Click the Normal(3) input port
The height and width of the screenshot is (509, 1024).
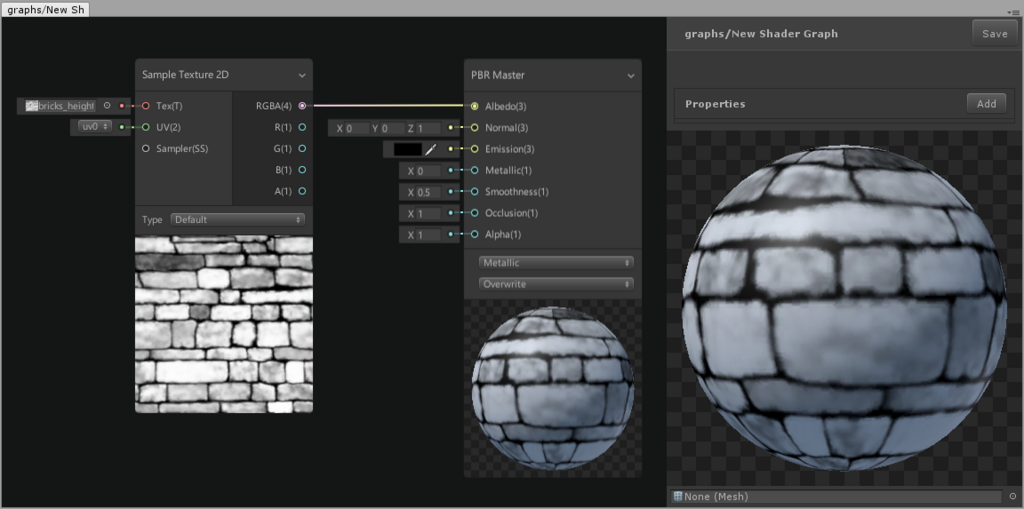[474, 128]
